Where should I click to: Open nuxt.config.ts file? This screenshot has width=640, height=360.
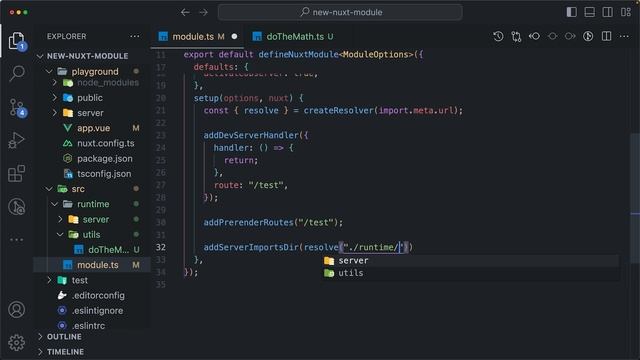coord(92,143)
